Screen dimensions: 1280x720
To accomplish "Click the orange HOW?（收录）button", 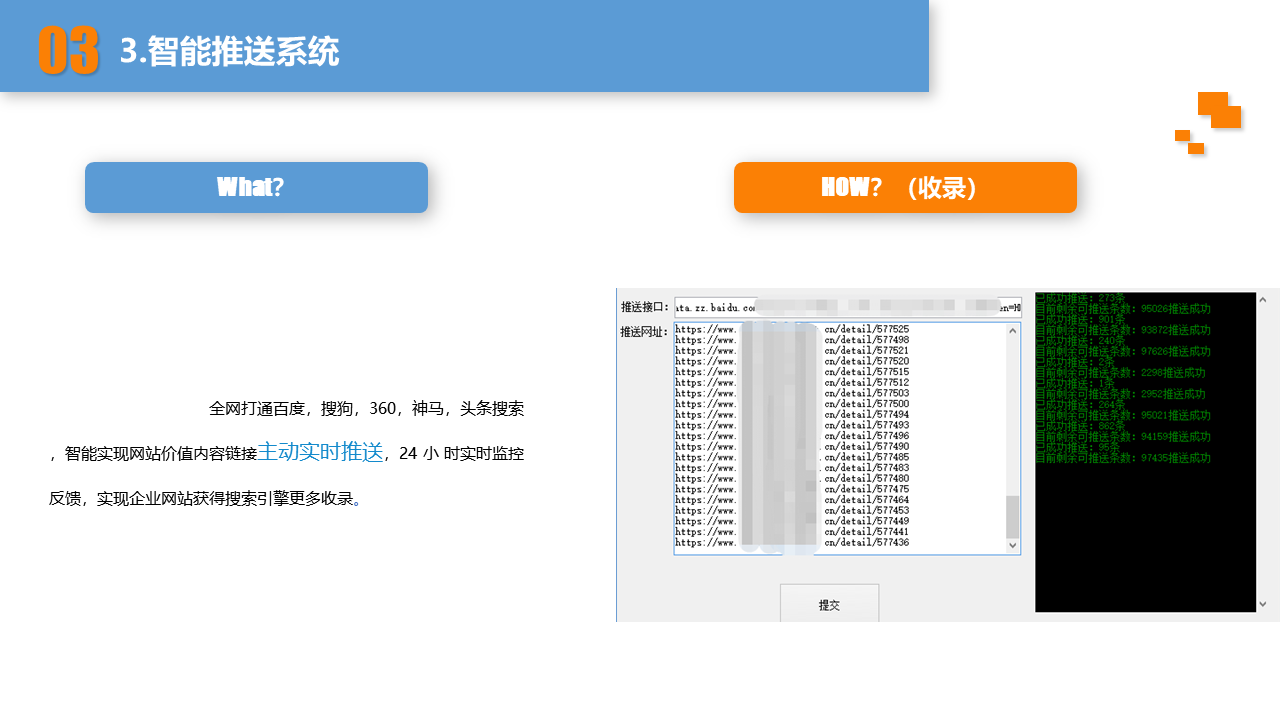I will [905, 187].
